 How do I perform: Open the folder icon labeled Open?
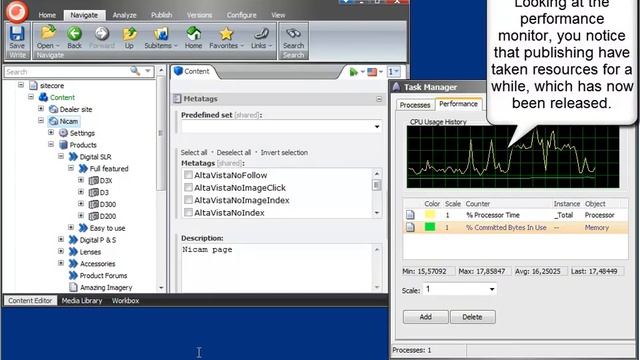tap(48, 33)
